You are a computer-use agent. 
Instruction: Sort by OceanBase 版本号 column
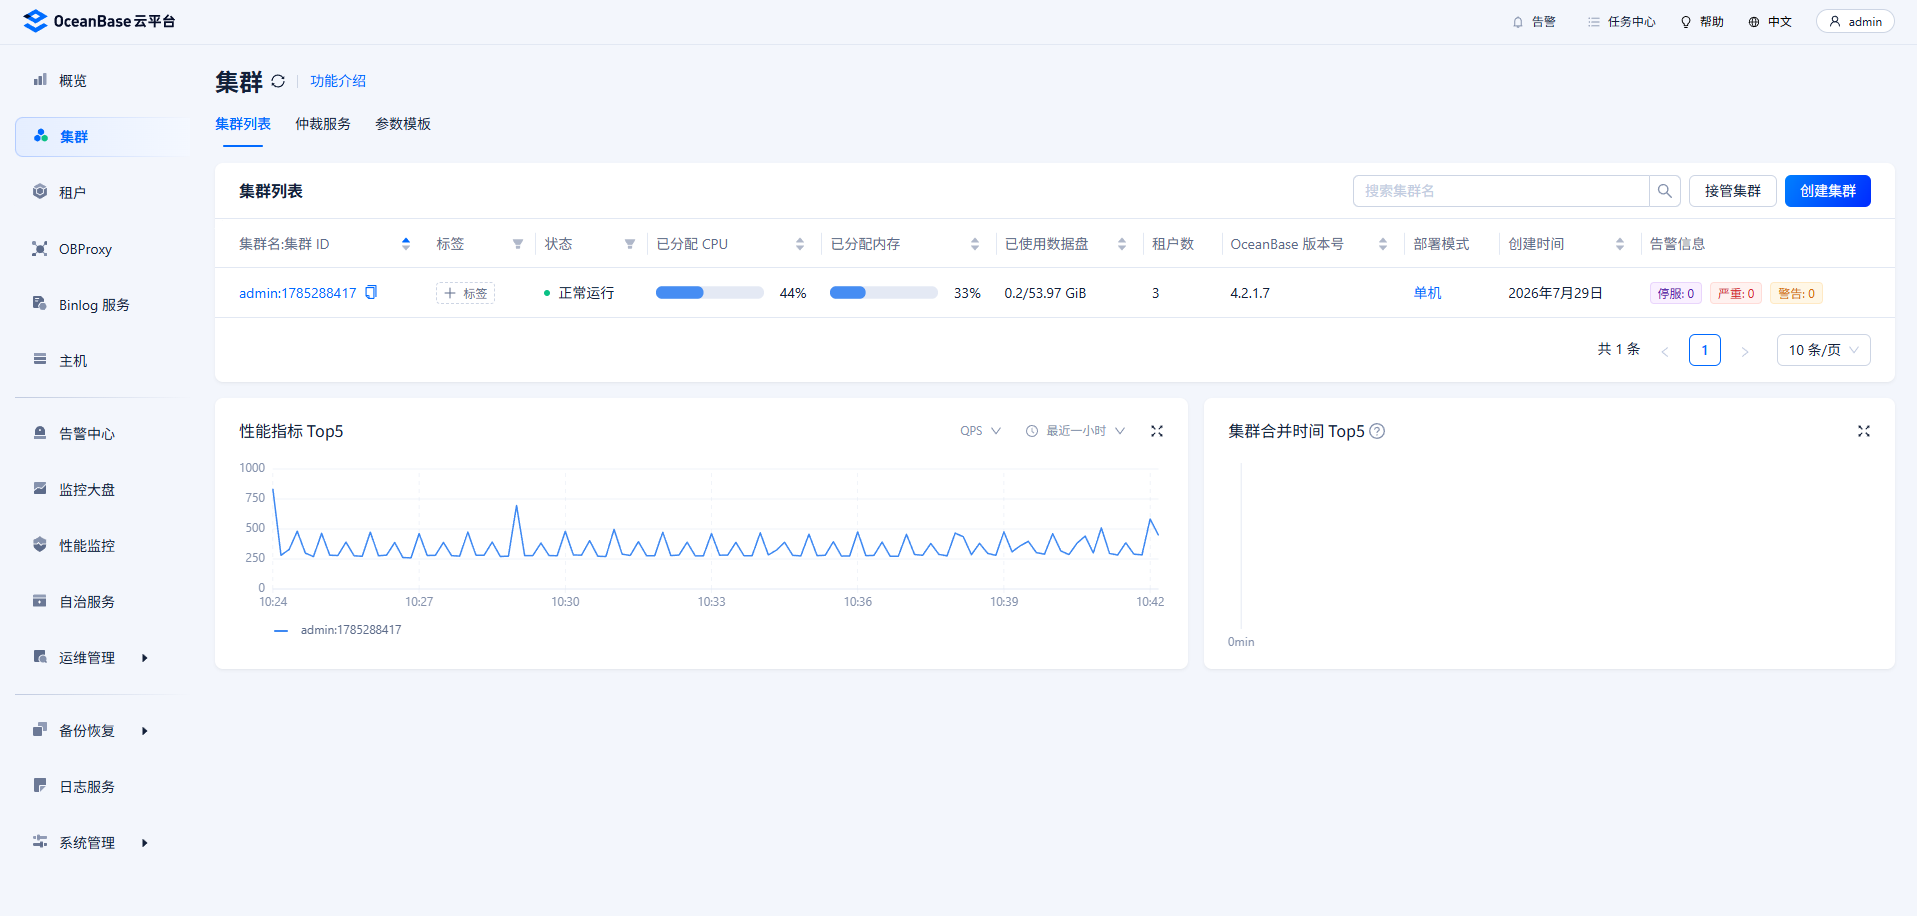[1383, 244]
